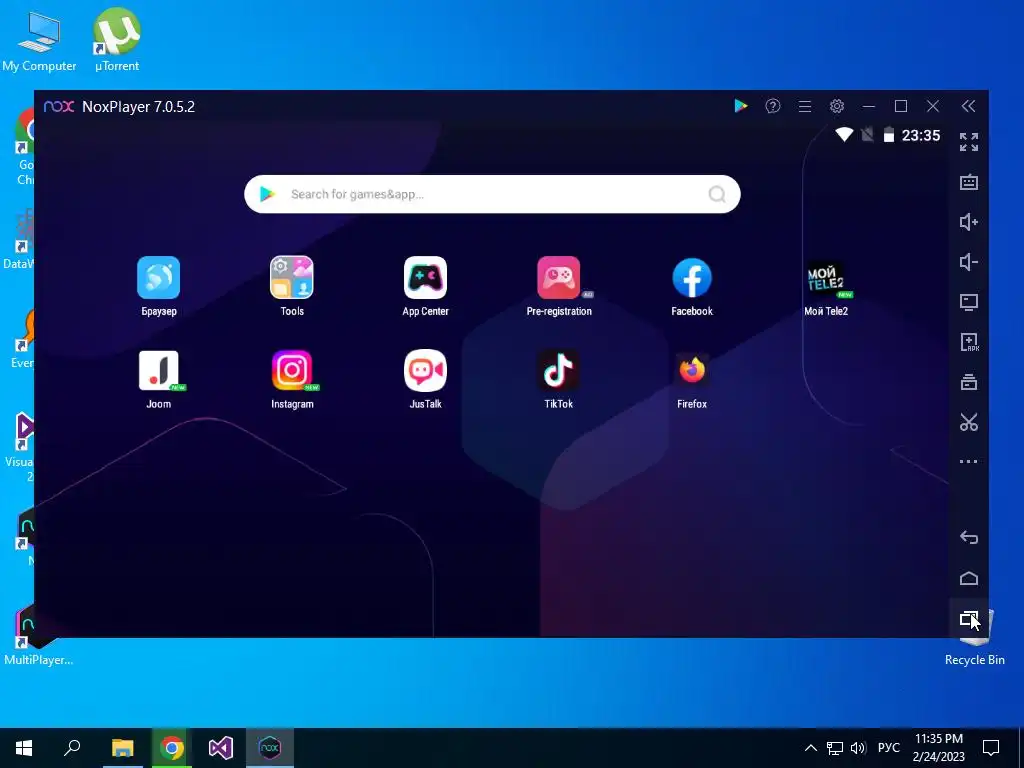Open the Браузер app in NoxPlayer
1024x768 pixels.
[x=159, y=278]
